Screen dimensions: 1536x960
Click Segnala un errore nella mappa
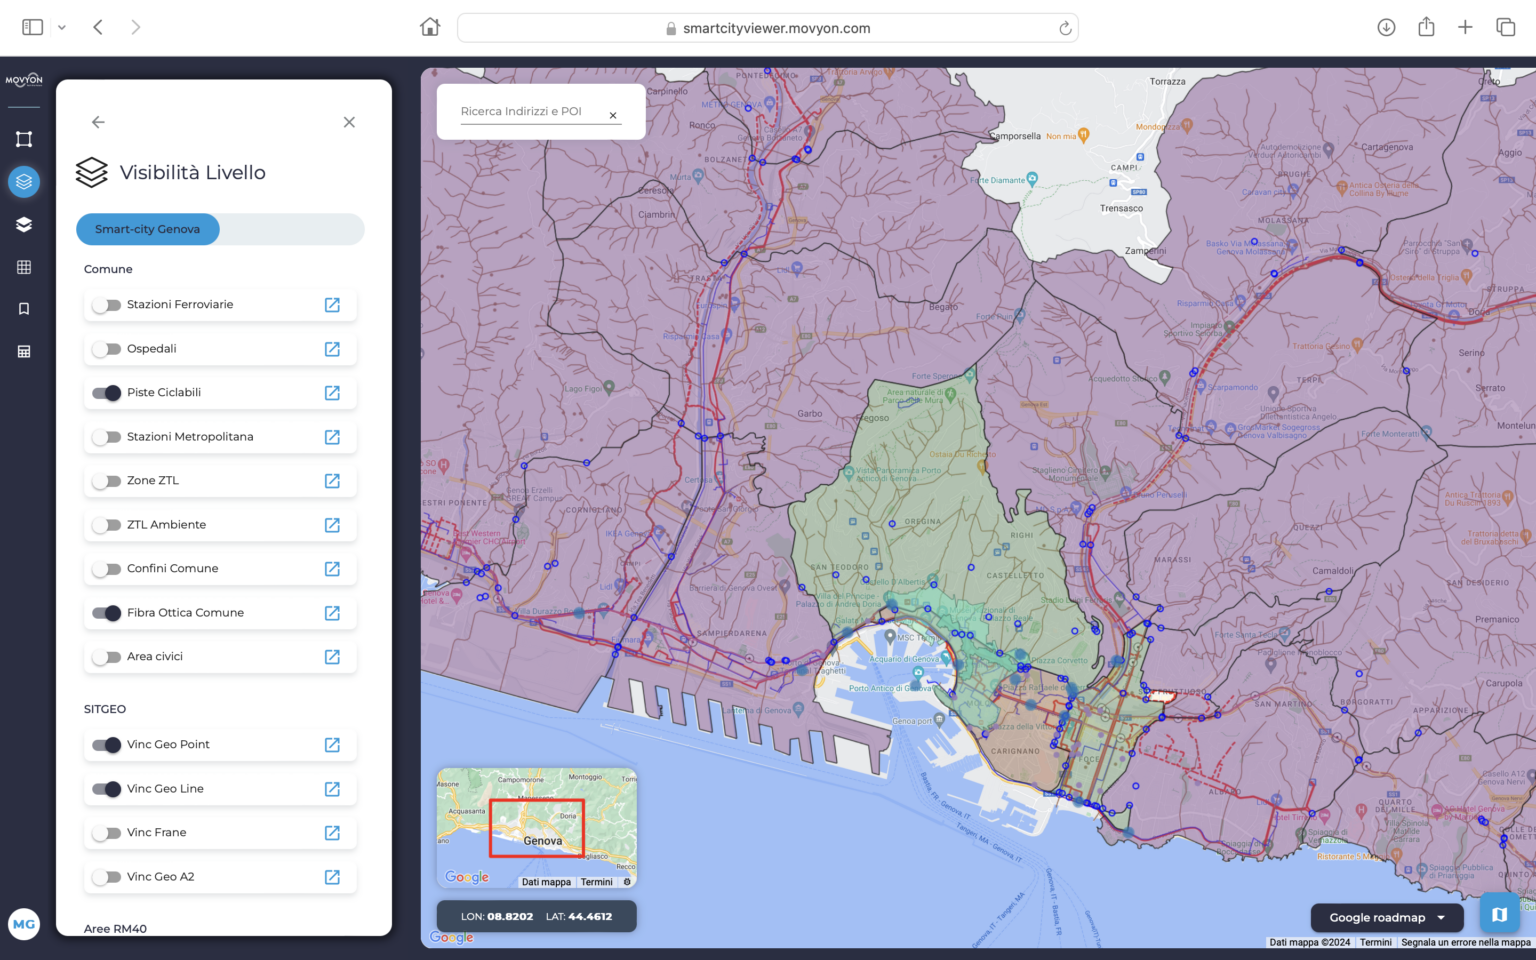click(1465, 942)
